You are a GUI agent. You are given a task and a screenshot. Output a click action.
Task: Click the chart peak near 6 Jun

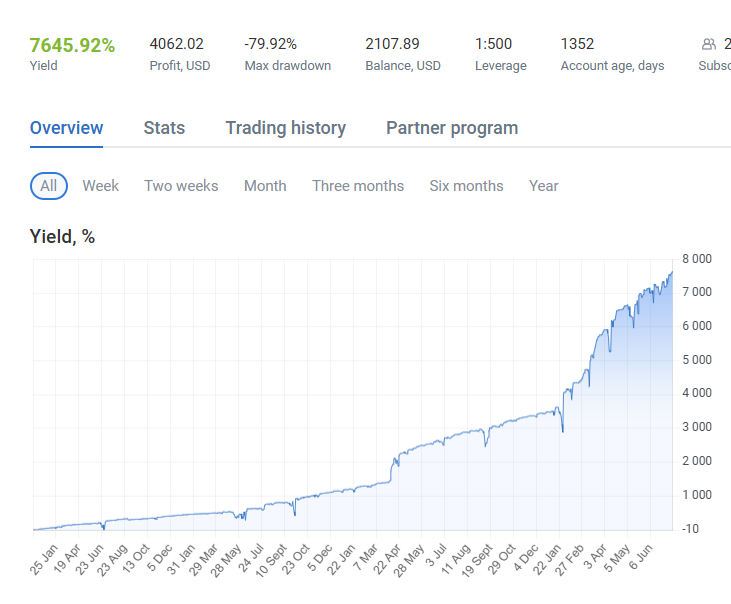(672, 272)
